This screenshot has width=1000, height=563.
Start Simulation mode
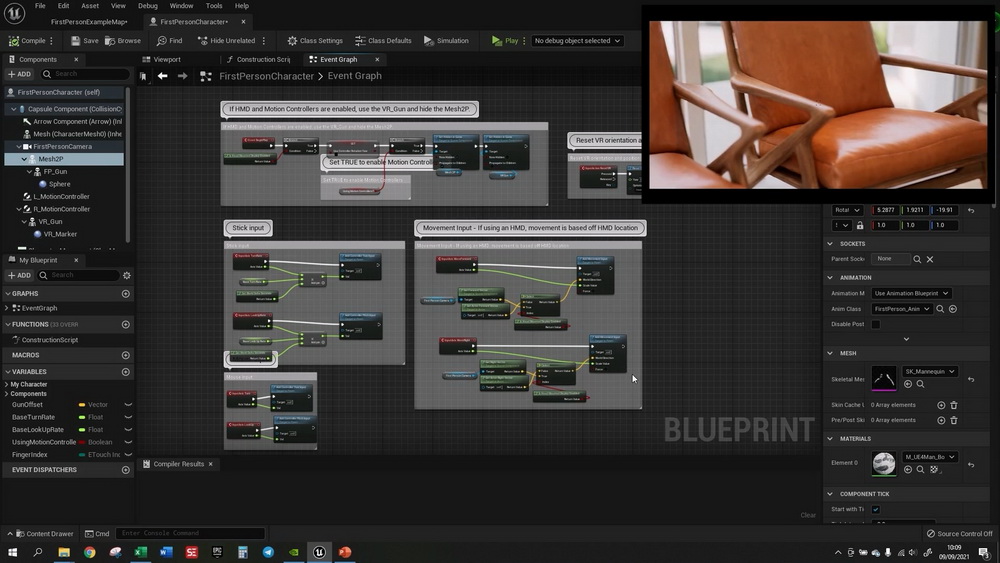point(446,41)
